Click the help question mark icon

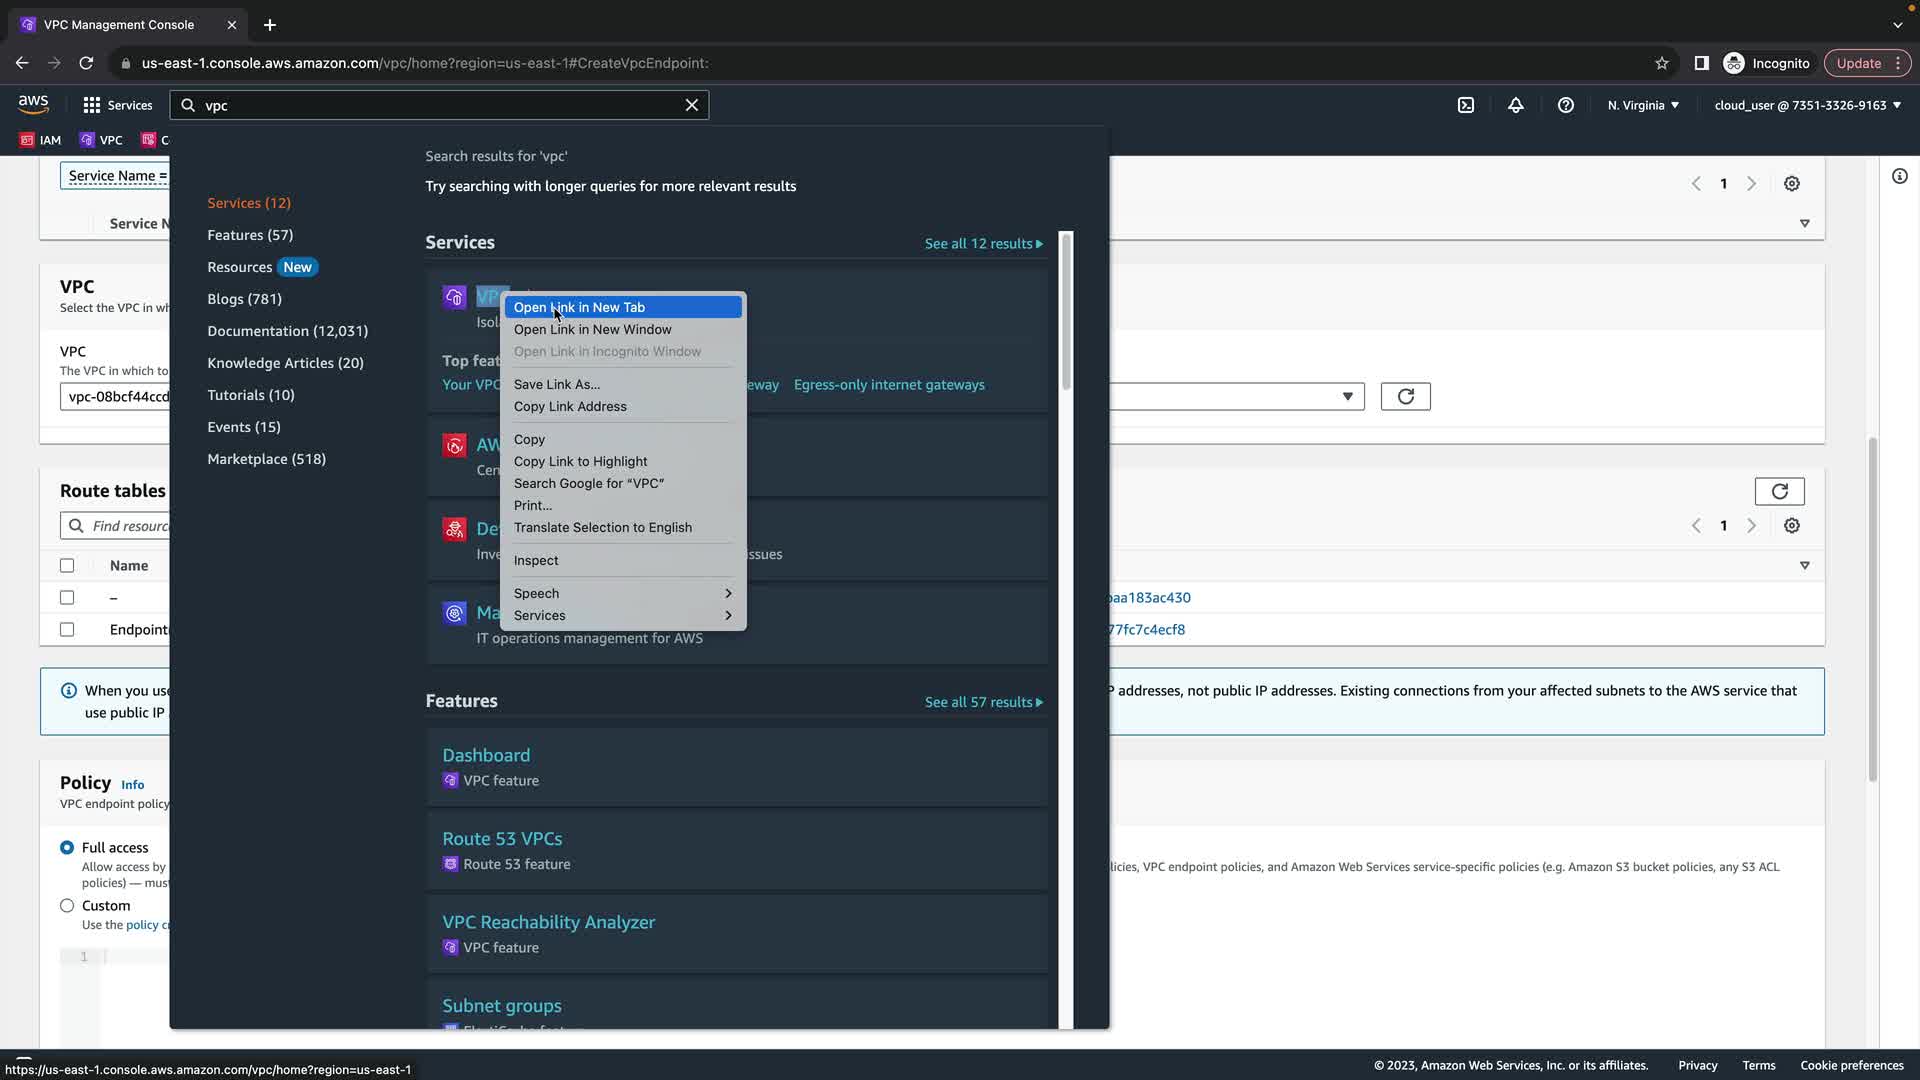click(x=1566, y=105)
